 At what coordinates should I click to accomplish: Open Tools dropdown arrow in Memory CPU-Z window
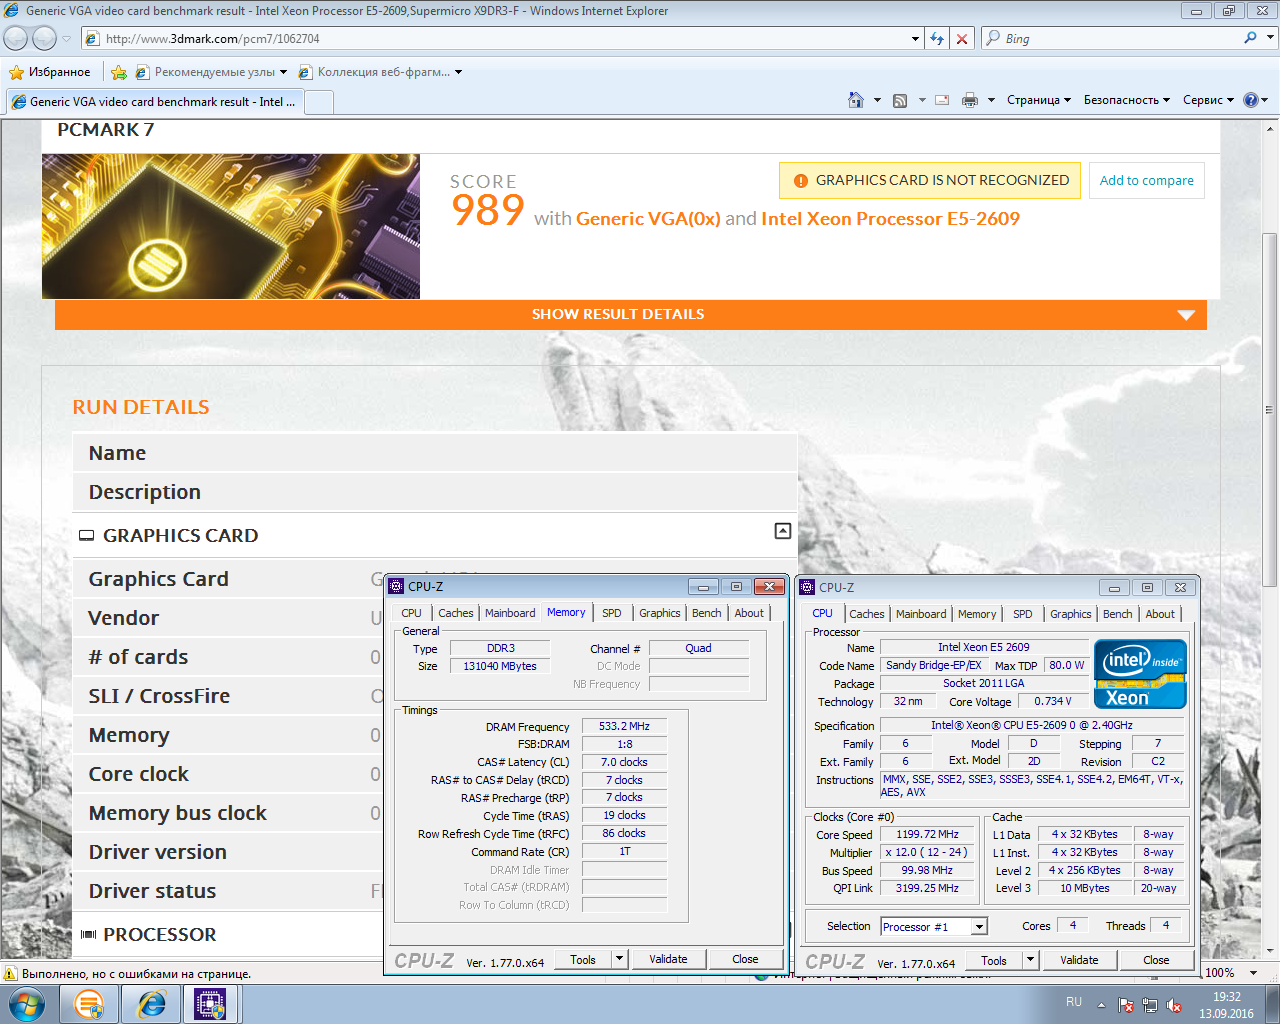620,959
